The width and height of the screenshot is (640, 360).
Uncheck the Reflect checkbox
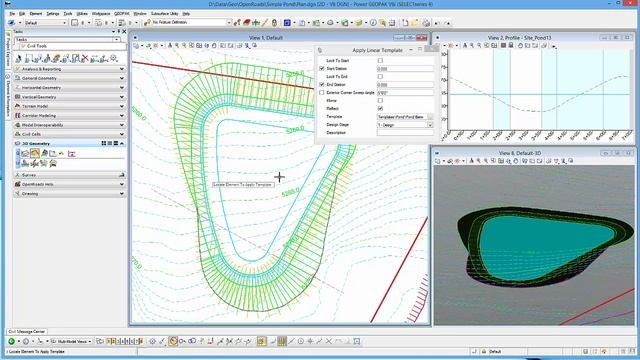[x=380, y=109]
